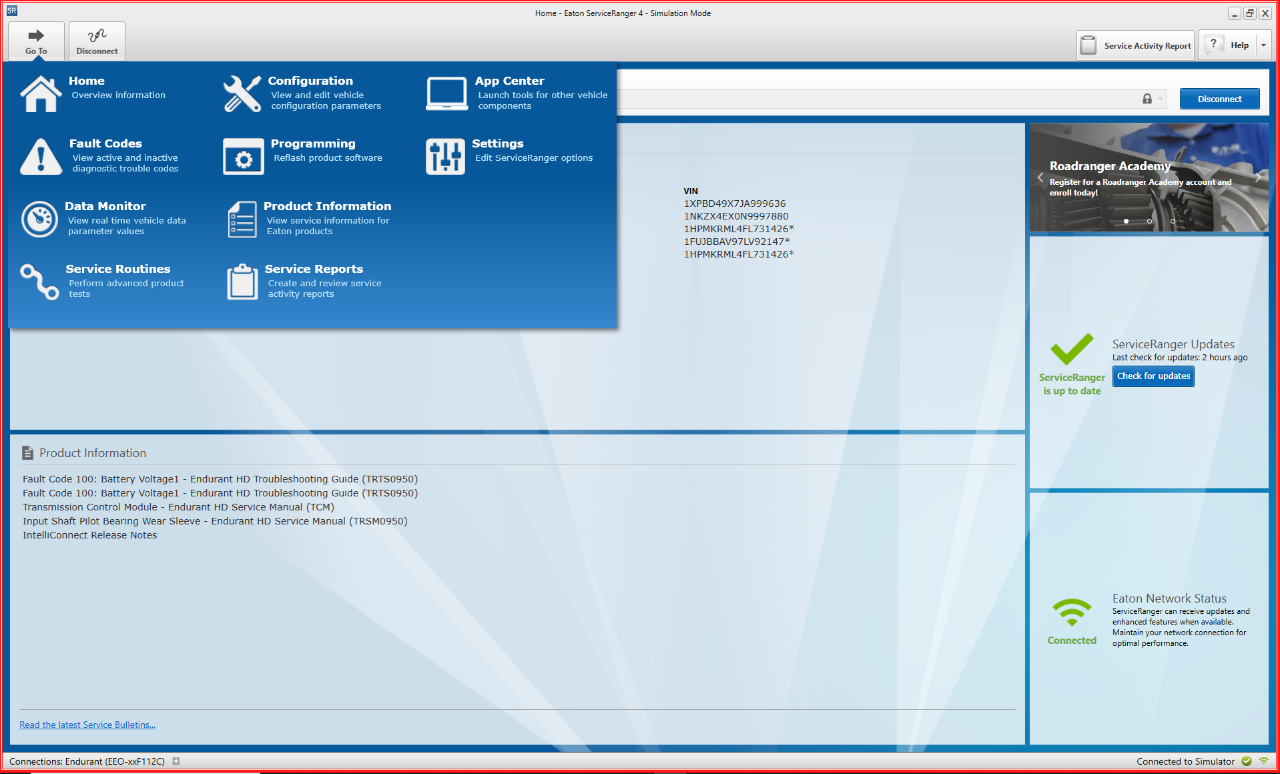The image size is (1280, 774).
Task: Click the Data Monitor gauge icon
Action: coord(40,219)
